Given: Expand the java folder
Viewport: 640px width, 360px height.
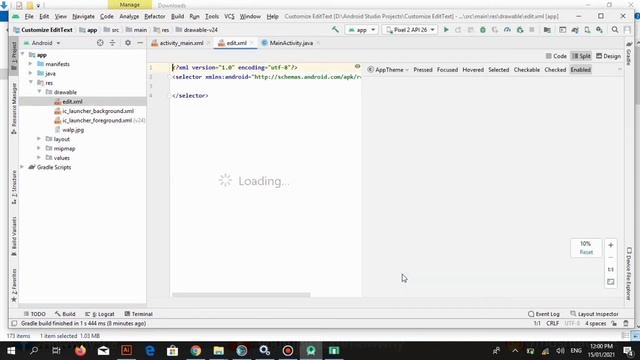Looking at the screenshot, I should pyautogui.click(x=31, y=73).
